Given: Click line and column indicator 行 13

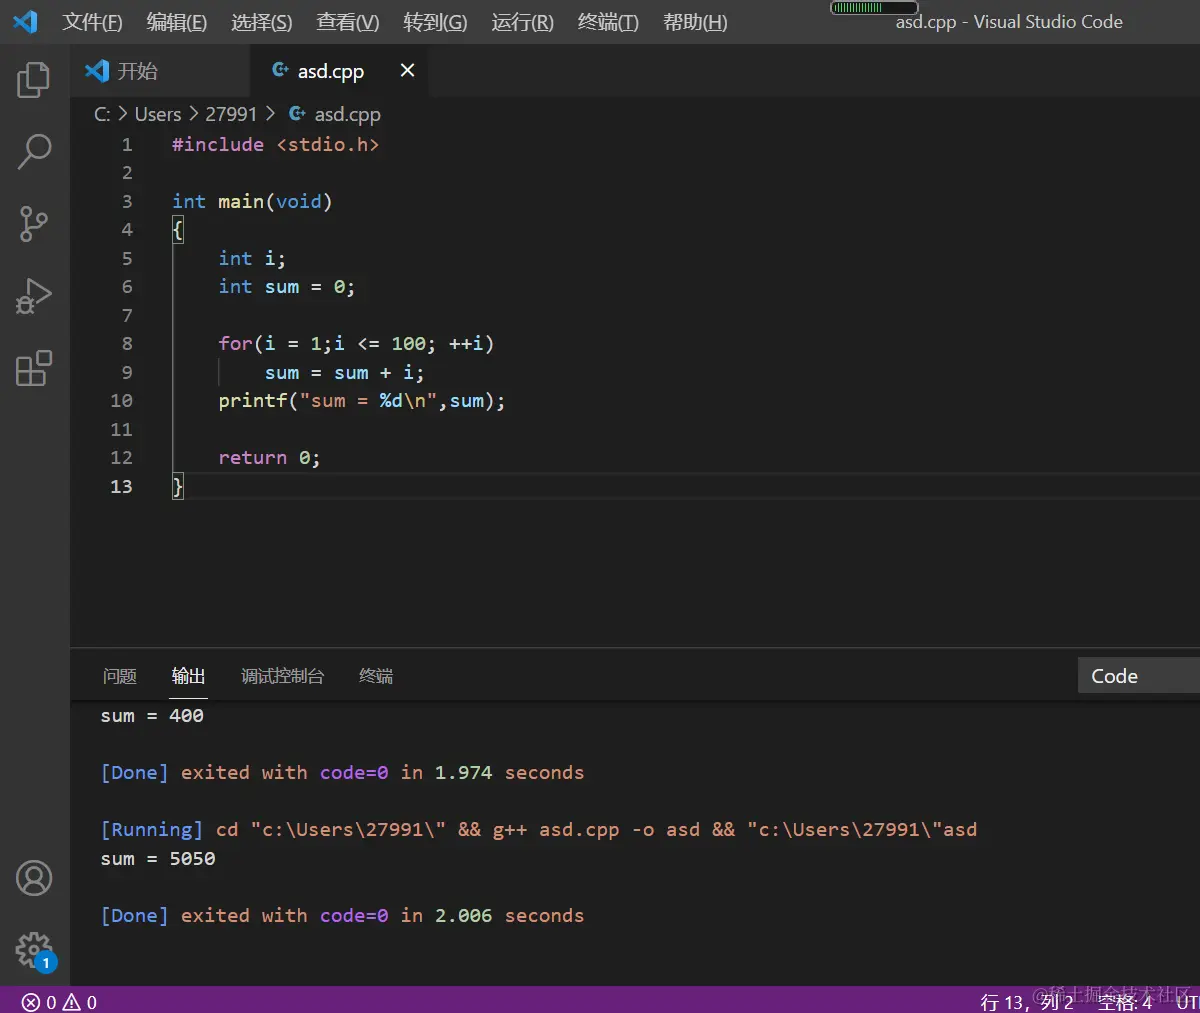Looking at the screenshot, I should pos(1027,1002).
